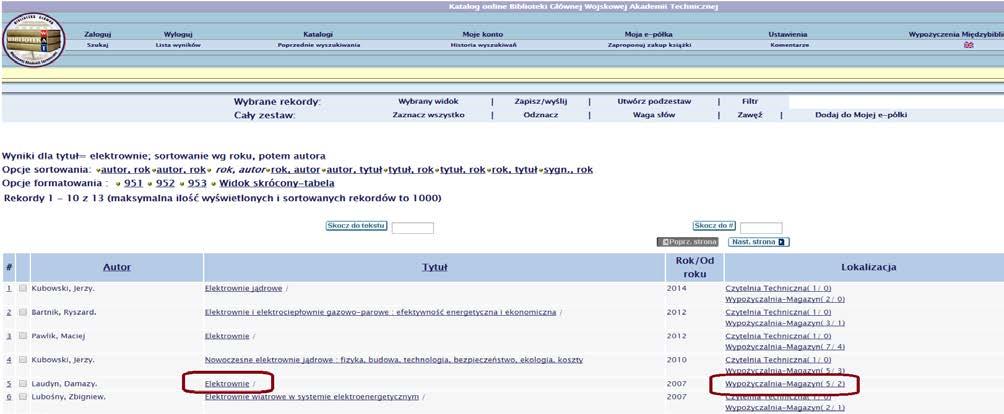Open record number 1 link
Screen dimensions: 1004x414
click(8, 289)
